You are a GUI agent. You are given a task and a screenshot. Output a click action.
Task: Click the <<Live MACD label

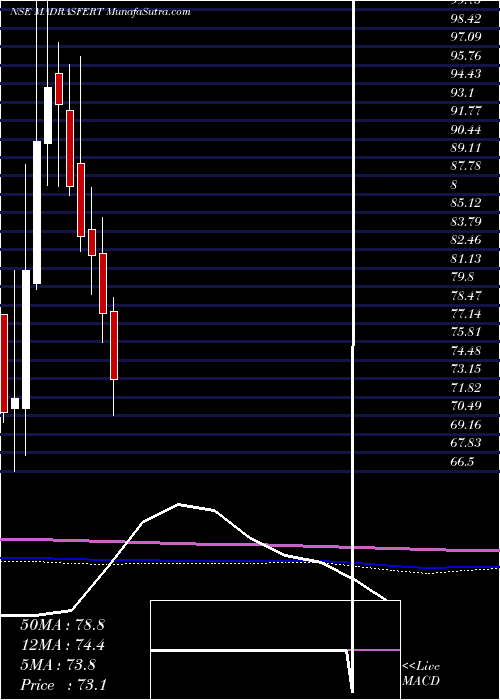pyautogui.click(x=421, y=674)
